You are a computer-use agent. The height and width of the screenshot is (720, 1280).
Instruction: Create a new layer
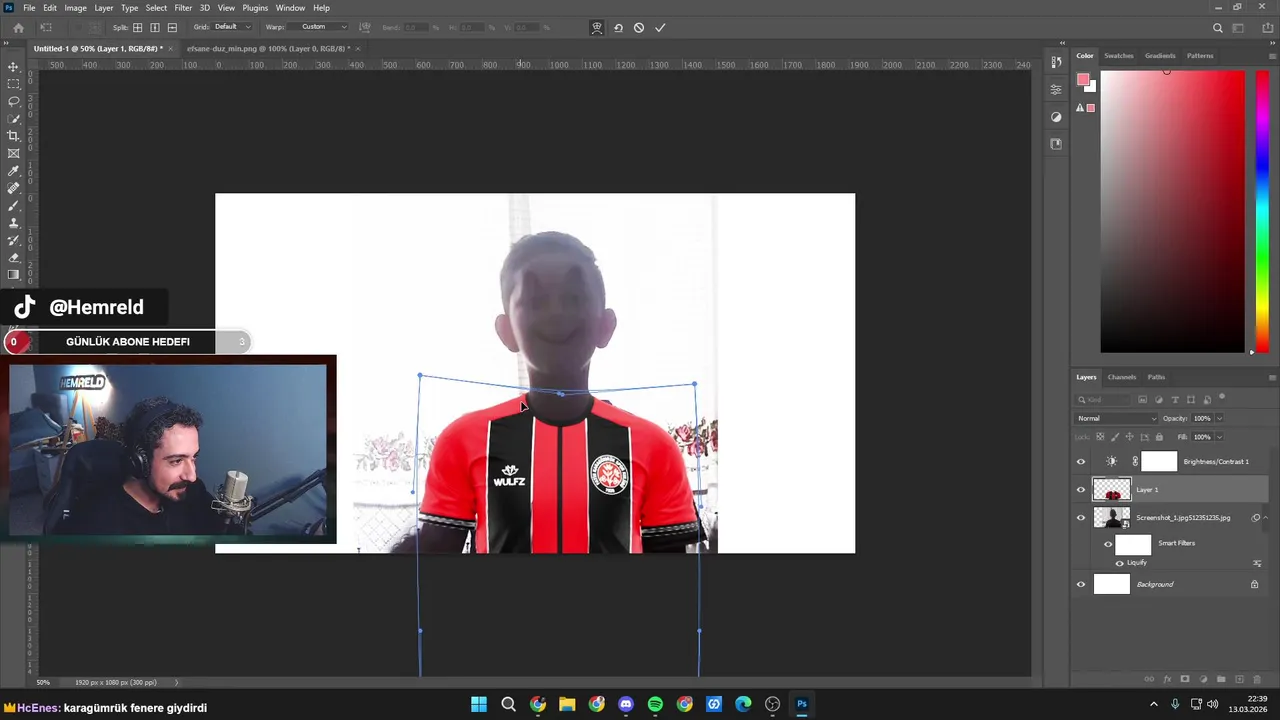click(1239, 680)
